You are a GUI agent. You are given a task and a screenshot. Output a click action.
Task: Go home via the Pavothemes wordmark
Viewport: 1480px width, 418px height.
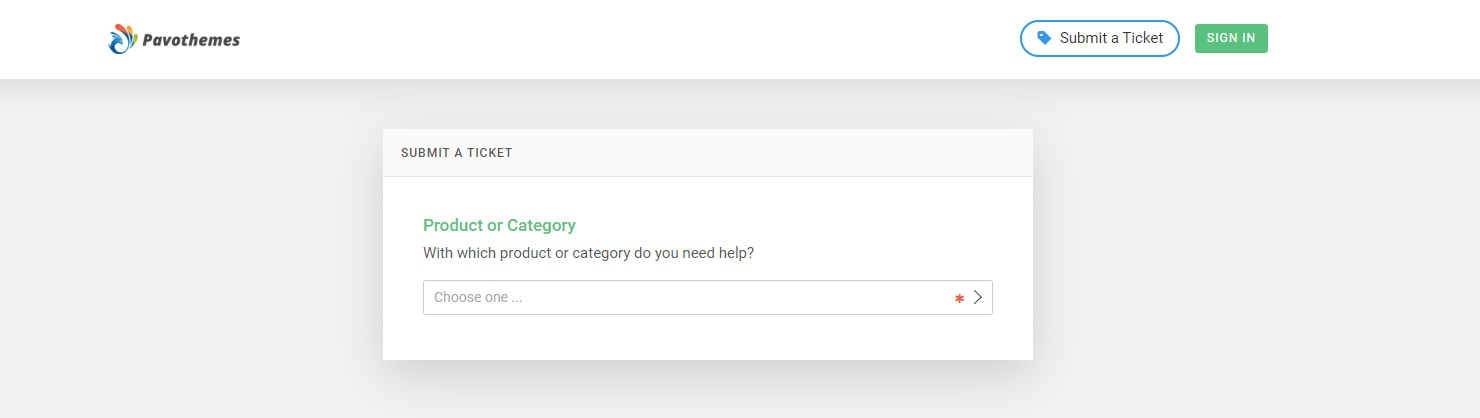[191, 40]
